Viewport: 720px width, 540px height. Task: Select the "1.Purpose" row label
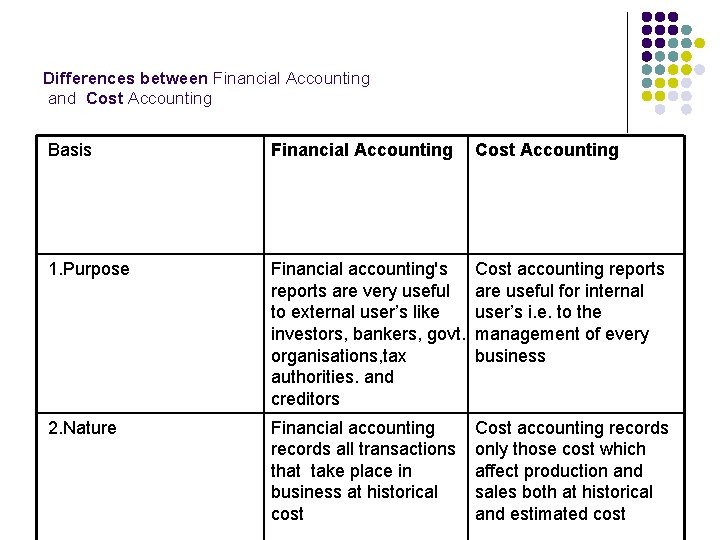(89, 269)
